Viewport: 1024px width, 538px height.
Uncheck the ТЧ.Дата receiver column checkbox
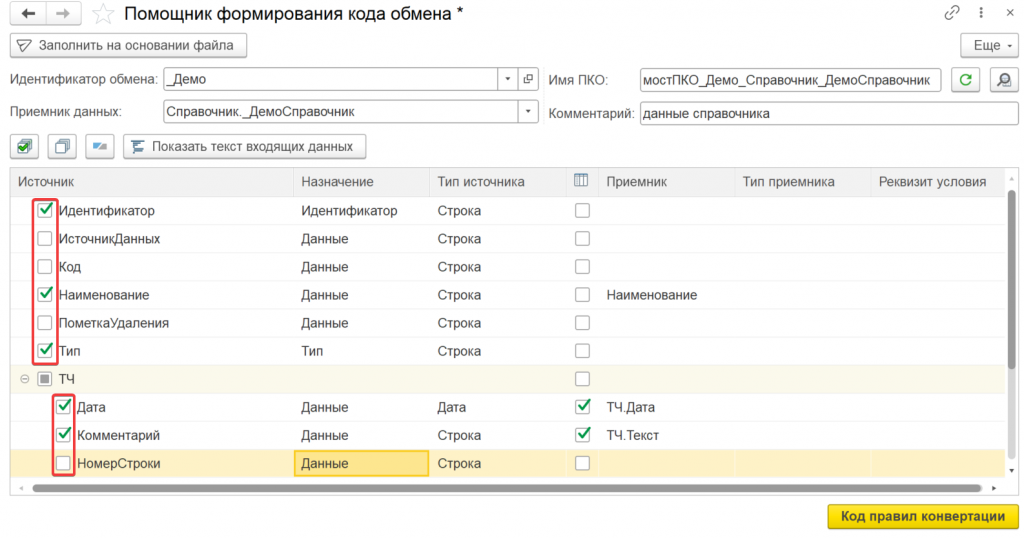coord(582,407)
